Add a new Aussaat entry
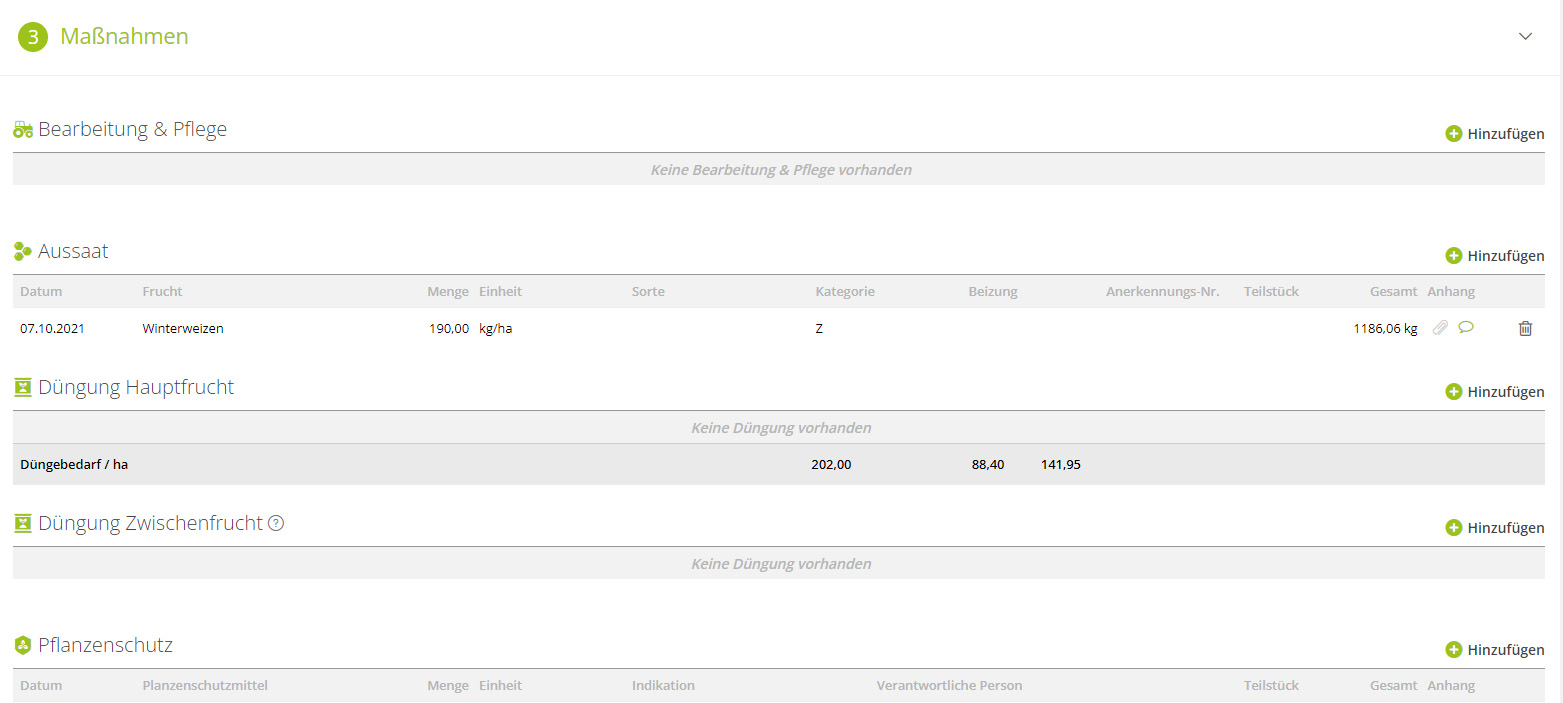The height and width of the screenshot is (703, 1563). coord(1494,256)
